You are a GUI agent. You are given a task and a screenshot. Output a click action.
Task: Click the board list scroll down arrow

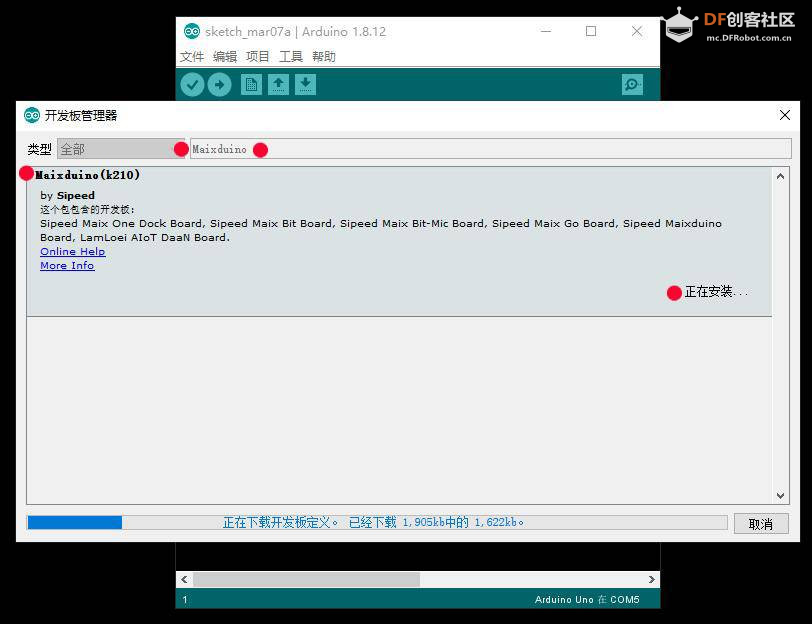pyautogui.click(x=780, y=496)
